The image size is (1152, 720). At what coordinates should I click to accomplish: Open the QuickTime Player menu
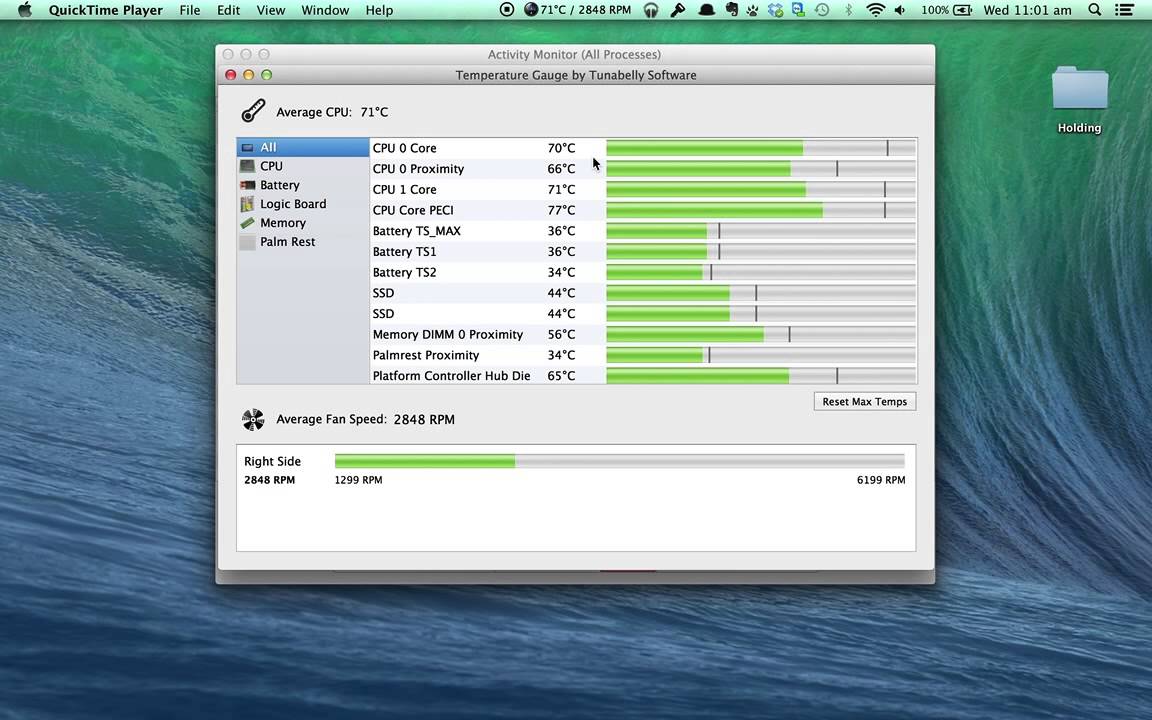pyautogui.click(x=106, y=10)
